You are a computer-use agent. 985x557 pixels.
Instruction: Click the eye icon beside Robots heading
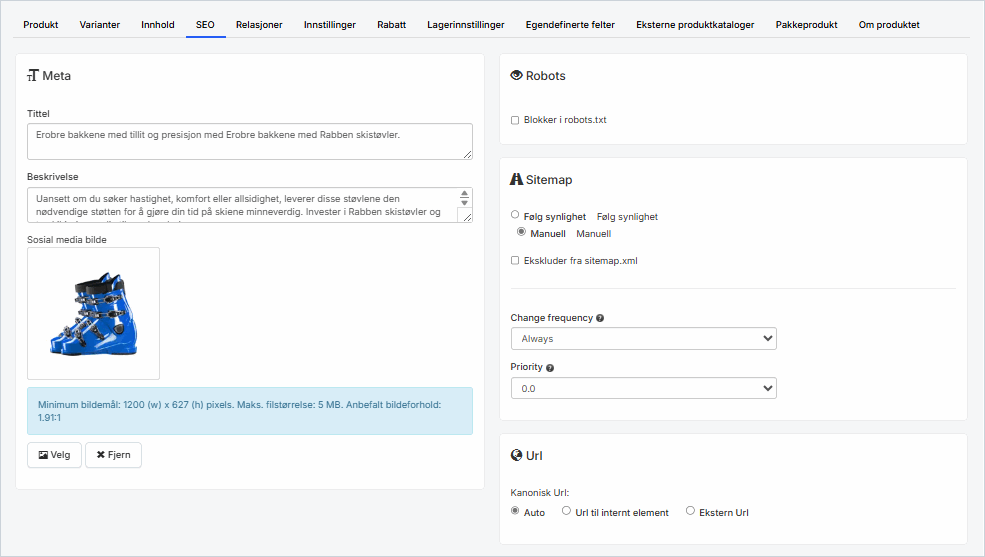(x=517, y=76)
